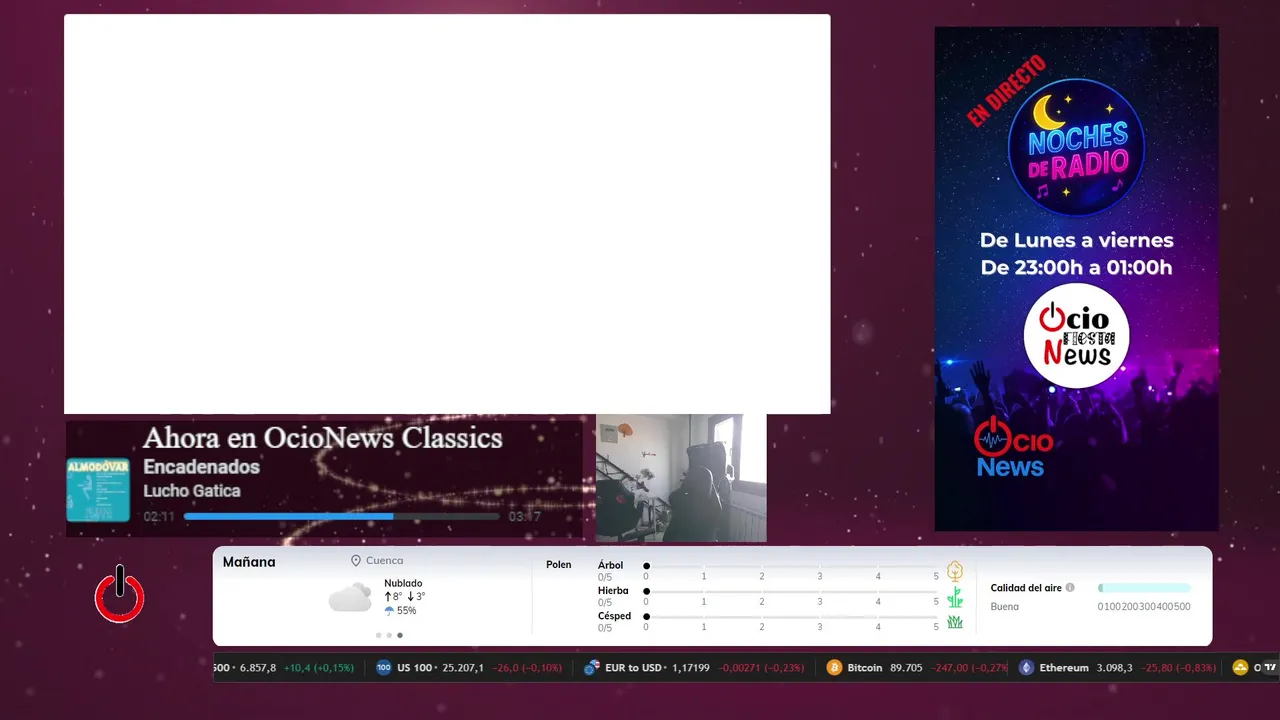Screen dimensions: 1280x720
Task: Click the EN DIRECTO banner text
Action: (1006, 91)
